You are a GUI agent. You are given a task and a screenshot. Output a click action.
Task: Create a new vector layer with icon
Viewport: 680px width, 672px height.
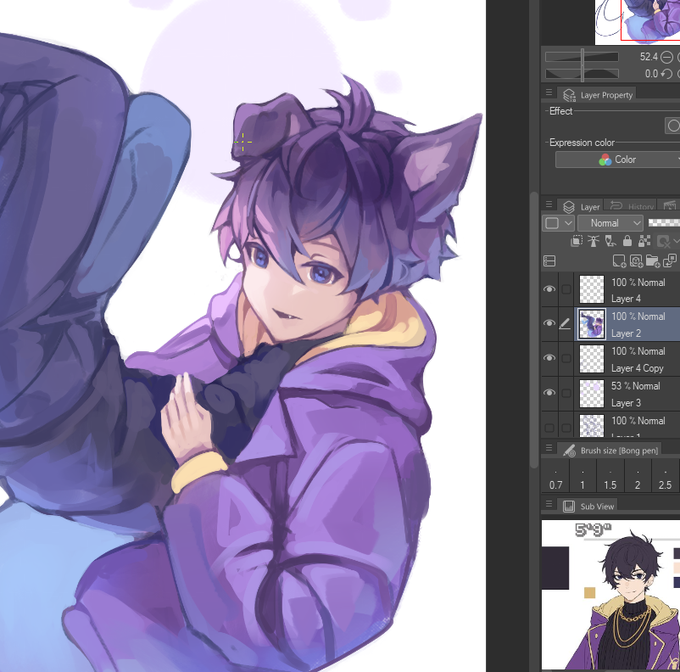click(636, 261)
